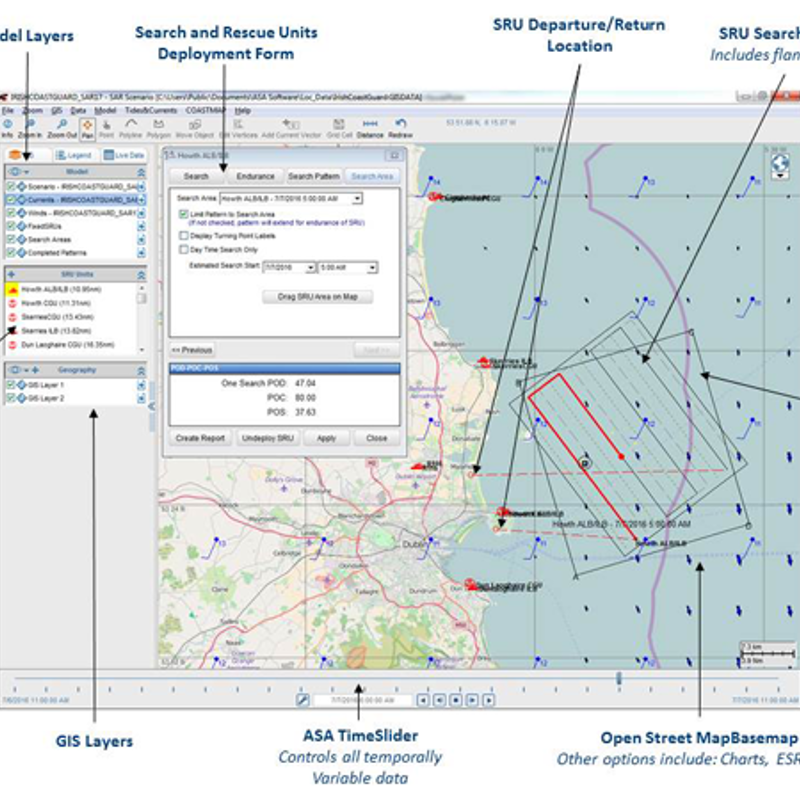Viewport: 800px width, 800px height.
Task: Click the Polygon drawing tool
Action: pos(158,126)
